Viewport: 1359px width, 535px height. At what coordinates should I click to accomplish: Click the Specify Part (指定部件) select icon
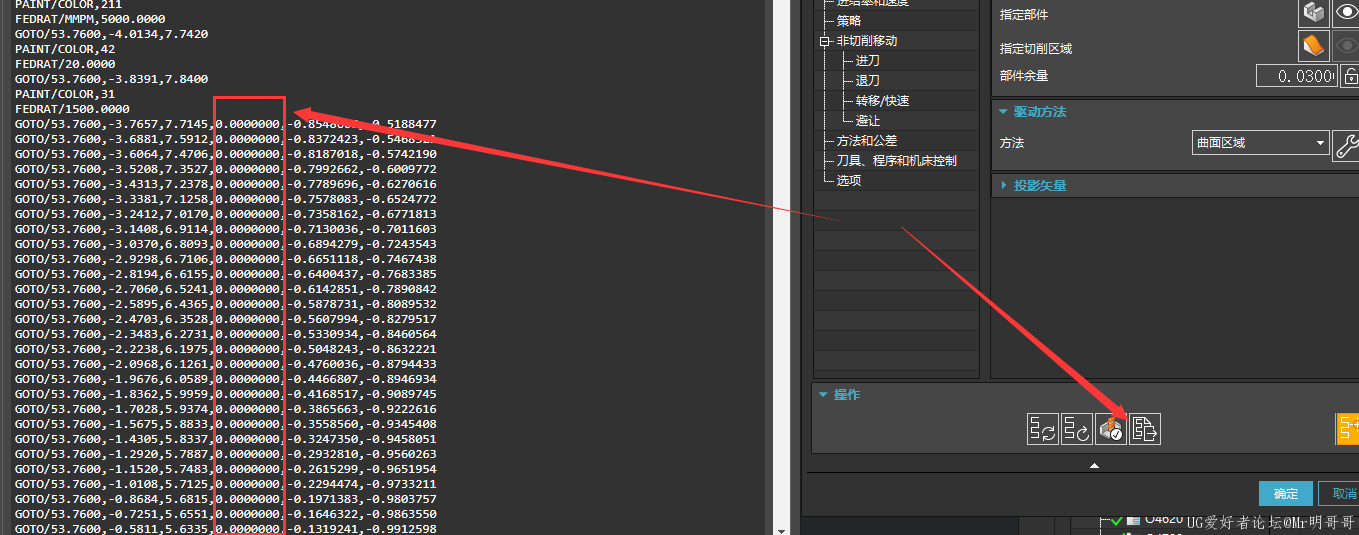point(1313,13)
